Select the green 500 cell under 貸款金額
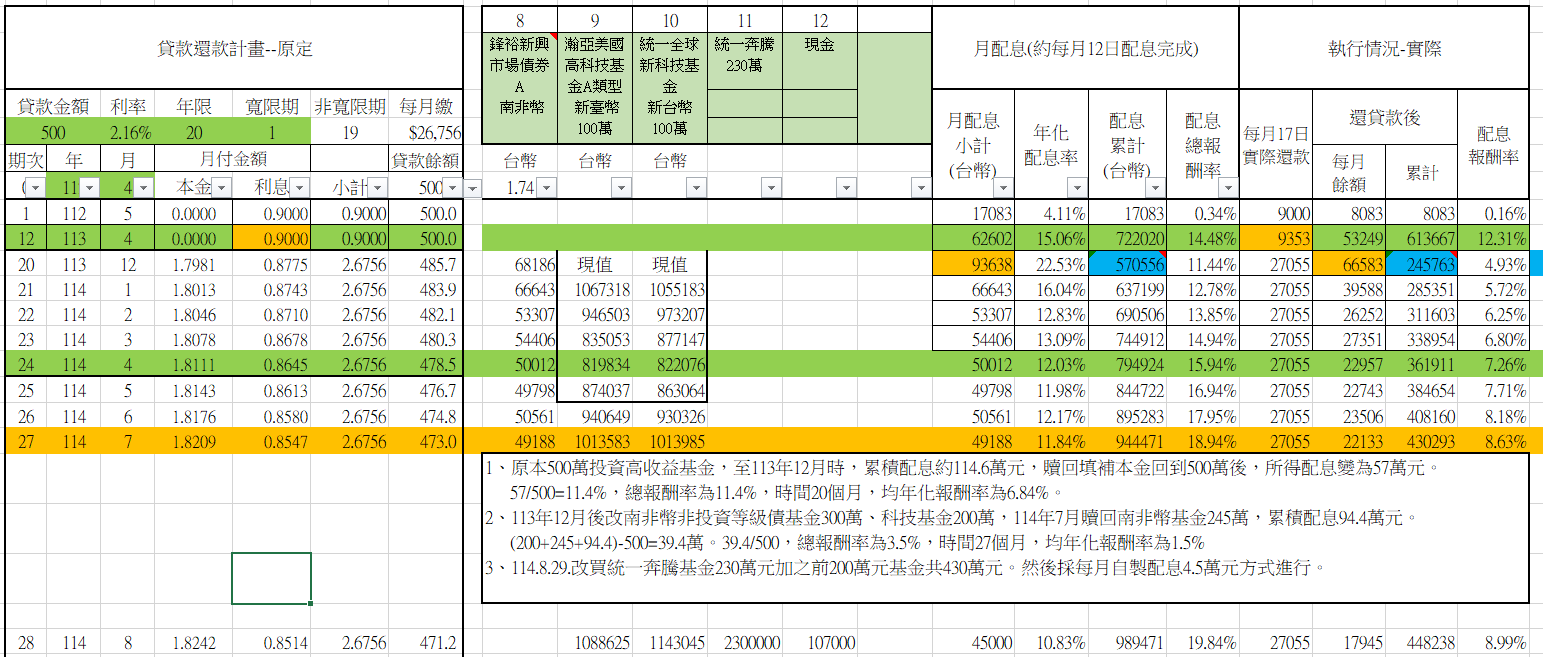 point(50,130)
